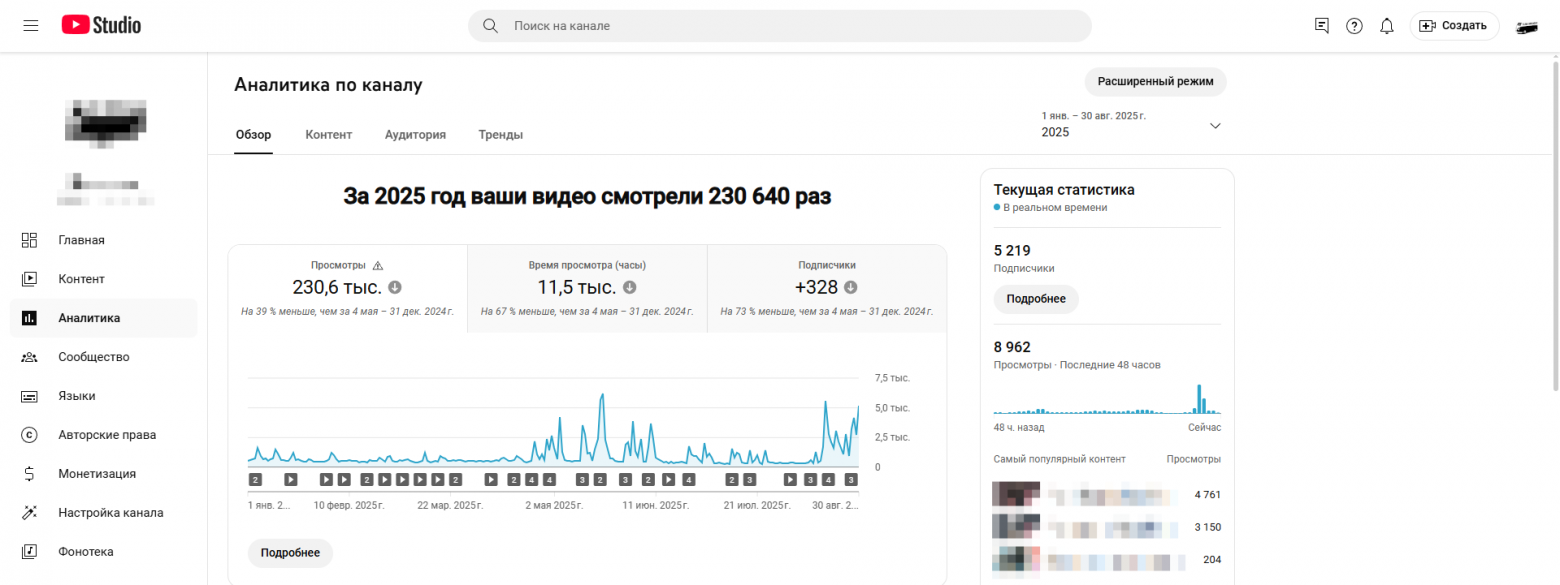
Task: Click the warning icon beside Просмотры
Action: click(378, 265)
